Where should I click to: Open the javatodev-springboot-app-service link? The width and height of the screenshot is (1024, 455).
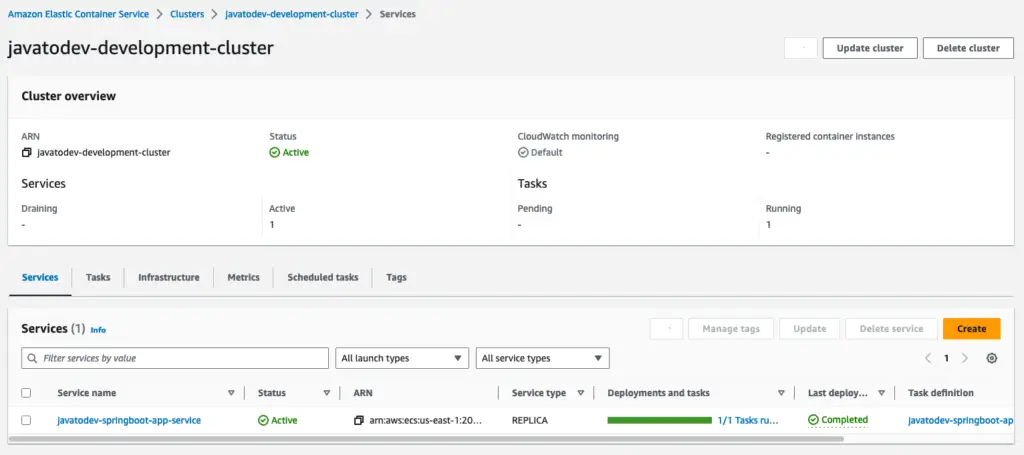[x=129, y=420]
